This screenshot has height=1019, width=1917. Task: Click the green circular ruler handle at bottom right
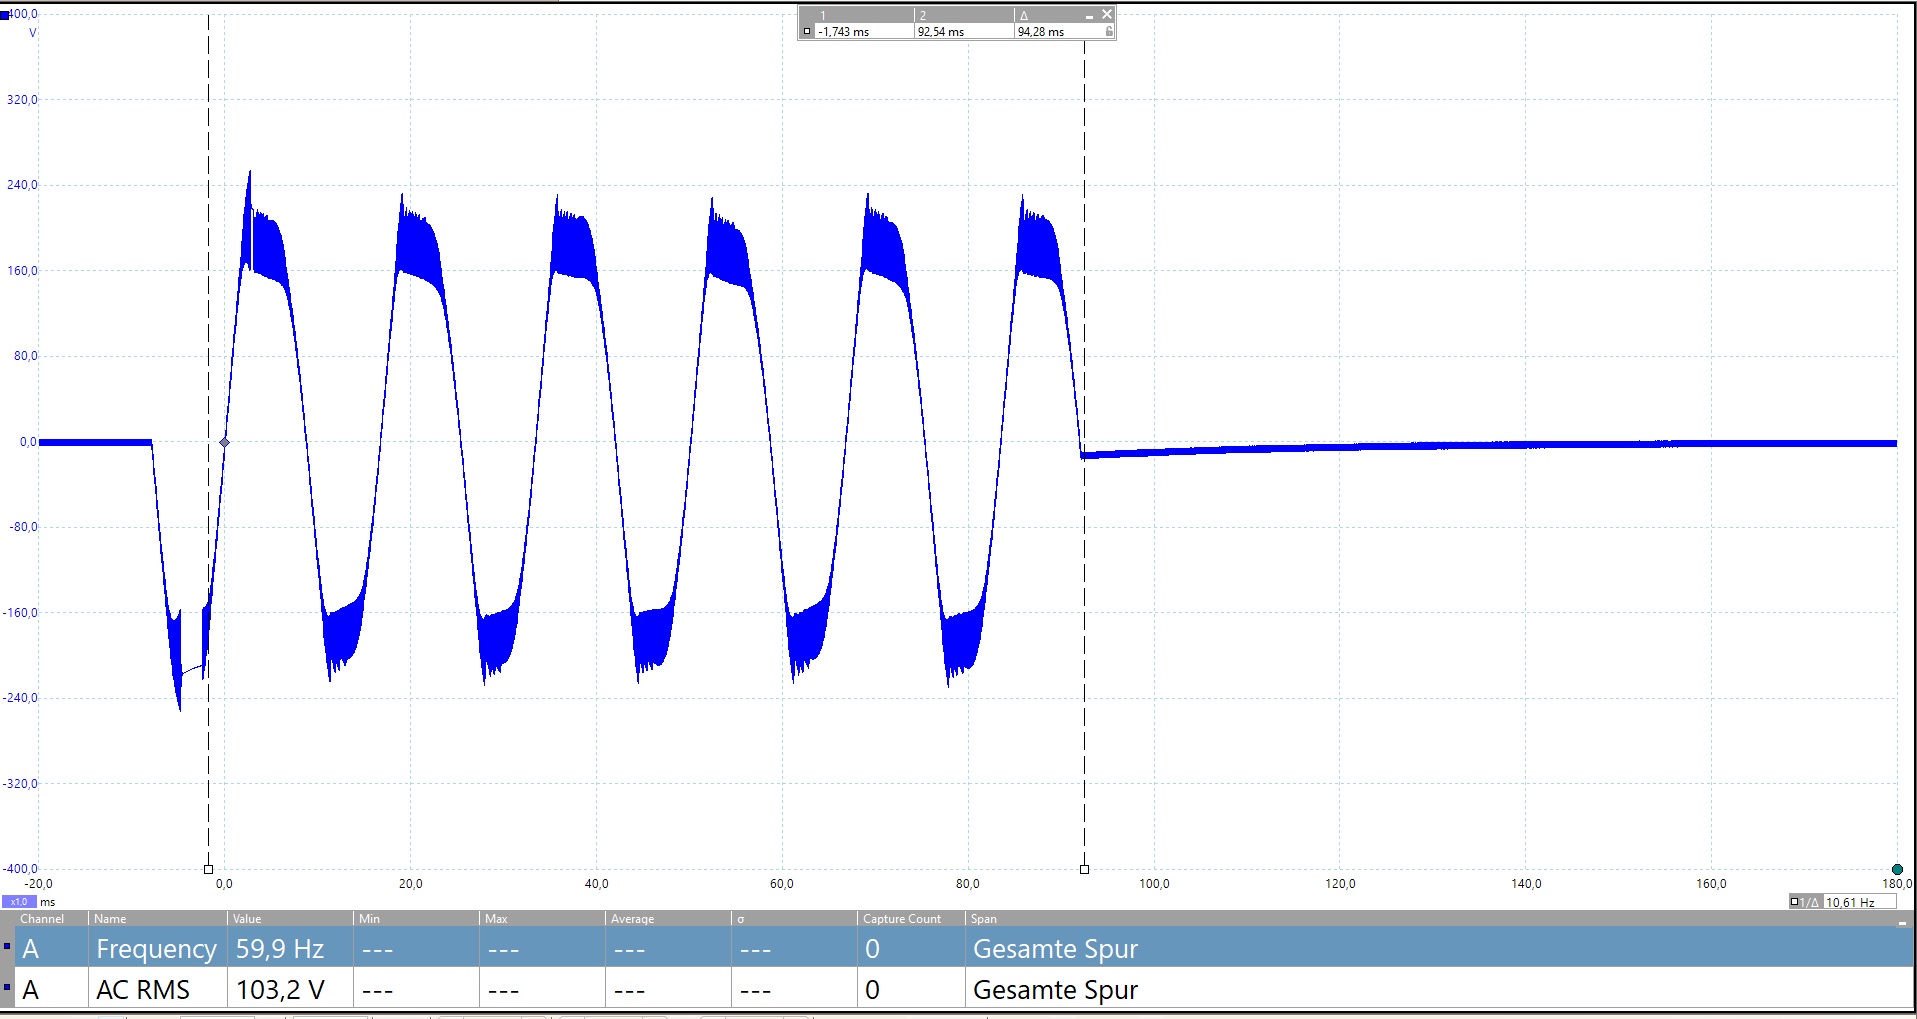(x=1897, y=869)
